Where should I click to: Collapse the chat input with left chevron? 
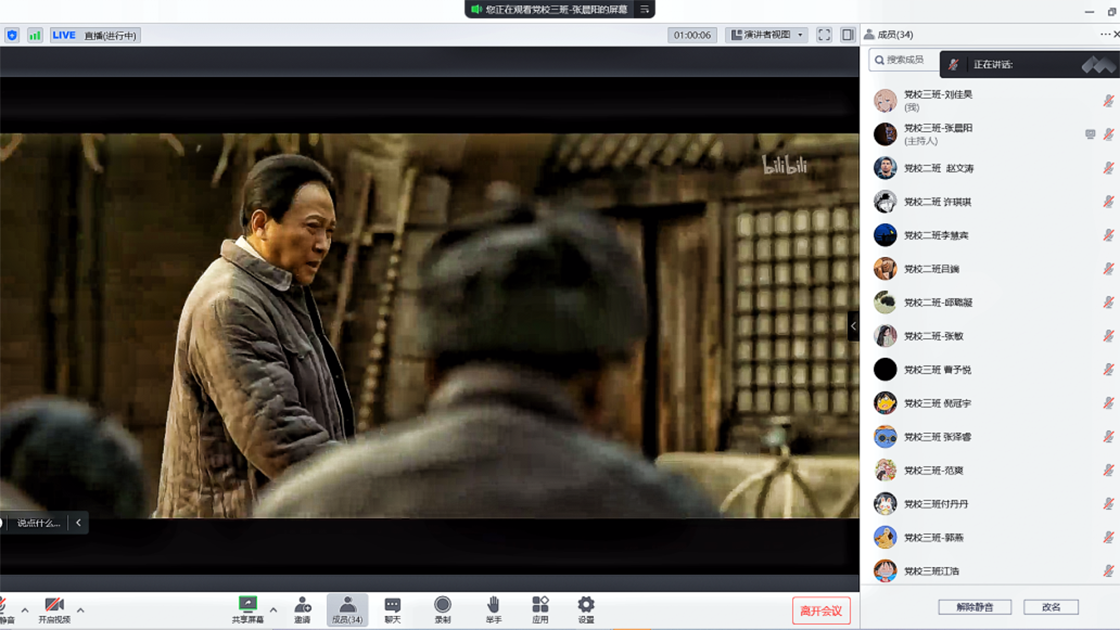point(79,523)
